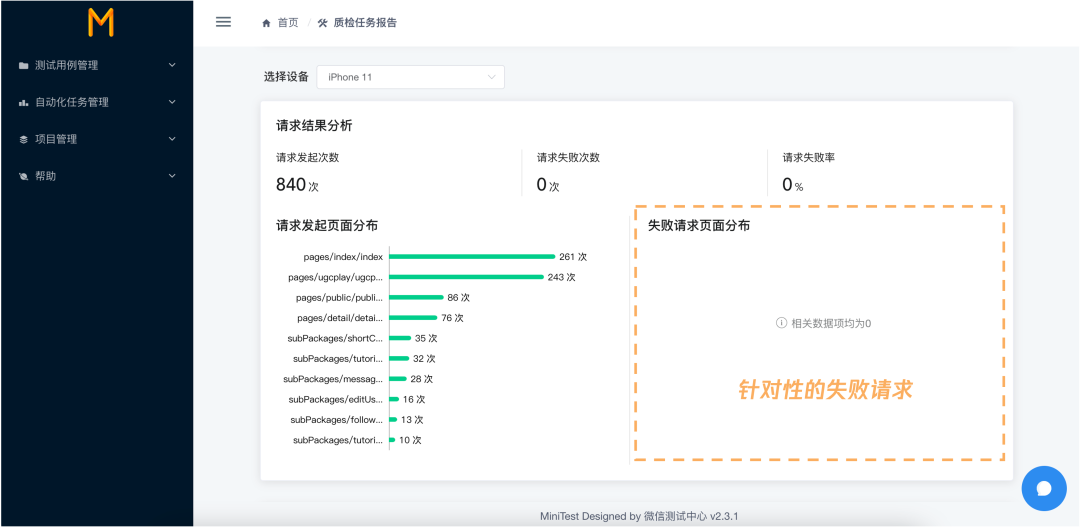The image size is (1080, 527).
Task: Open the 项目管理 menu item
Action: (97, 139)
